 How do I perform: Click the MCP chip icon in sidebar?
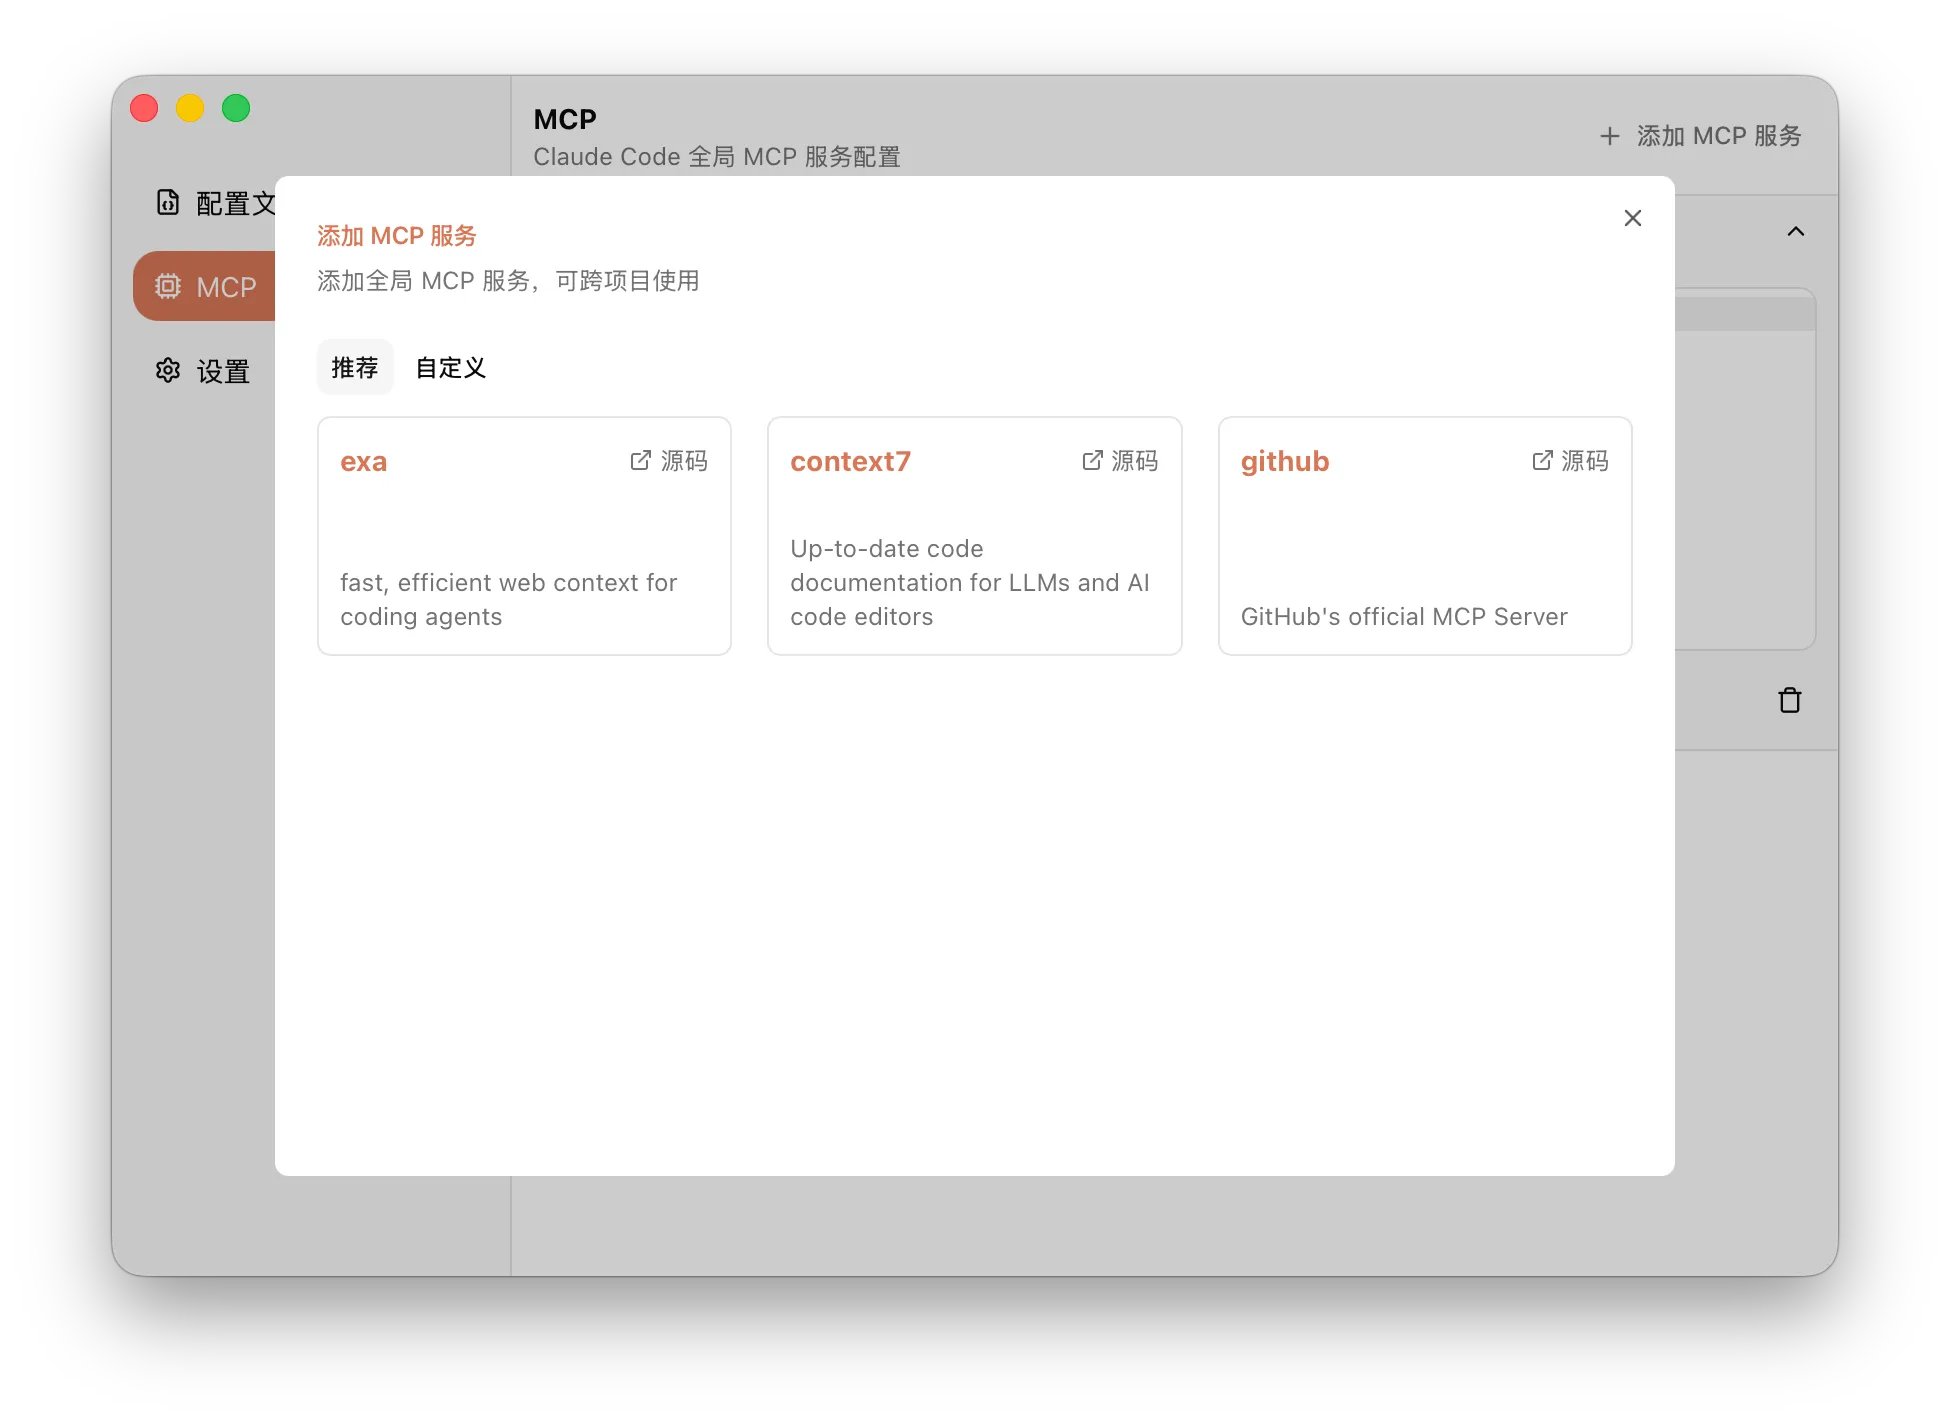(x=168, y=287)
